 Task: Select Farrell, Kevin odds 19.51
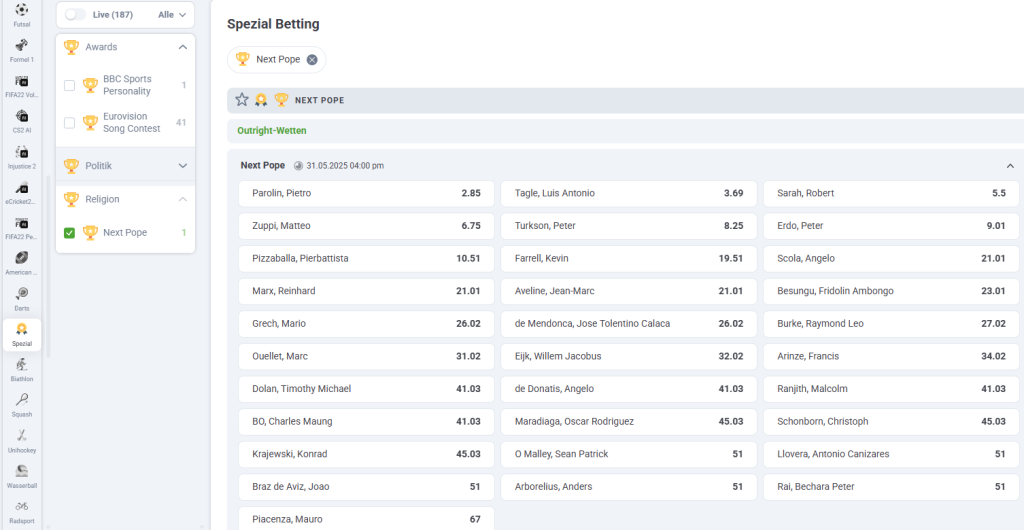pyautogui.click(x=629, y=258)
